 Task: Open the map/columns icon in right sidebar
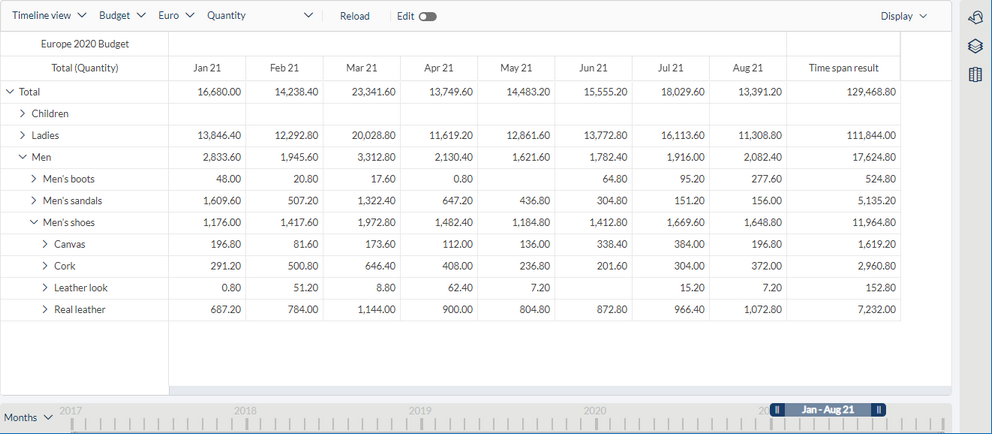(x=975, y=75)
